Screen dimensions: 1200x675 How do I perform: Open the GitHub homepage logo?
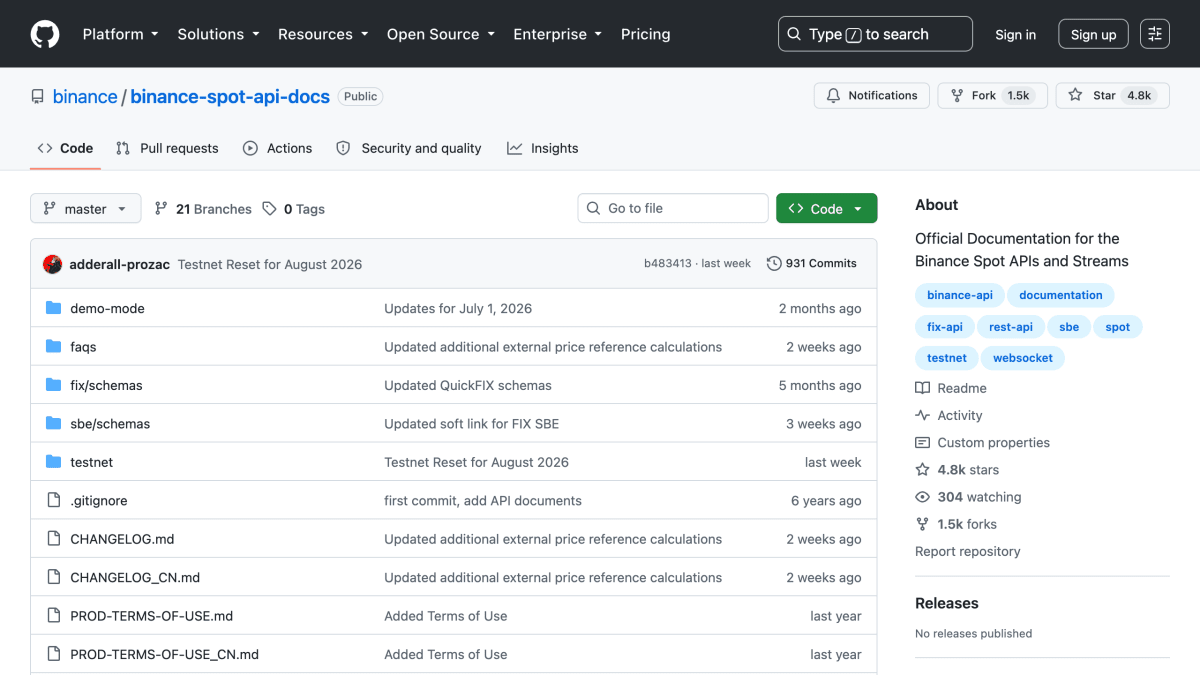(45, 34)
